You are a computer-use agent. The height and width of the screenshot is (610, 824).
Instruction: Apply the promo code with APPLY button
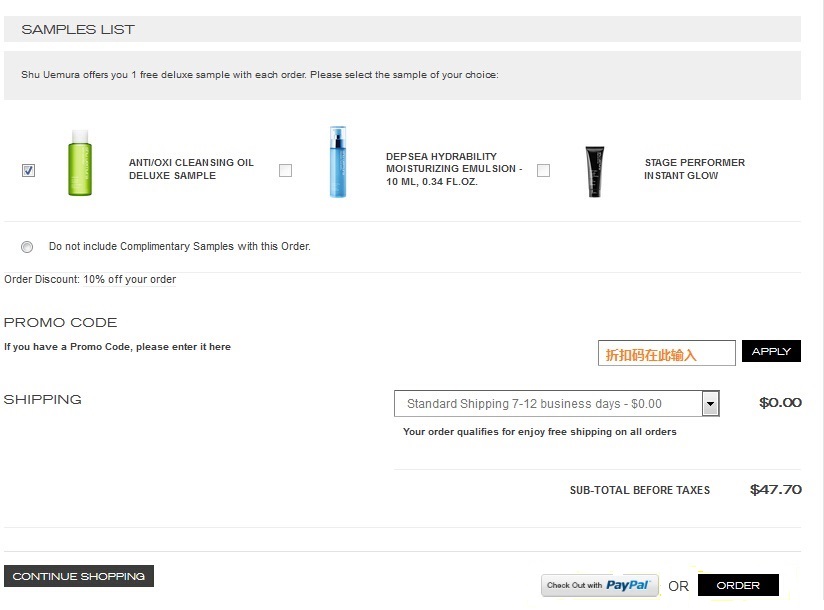click(771, 351)
